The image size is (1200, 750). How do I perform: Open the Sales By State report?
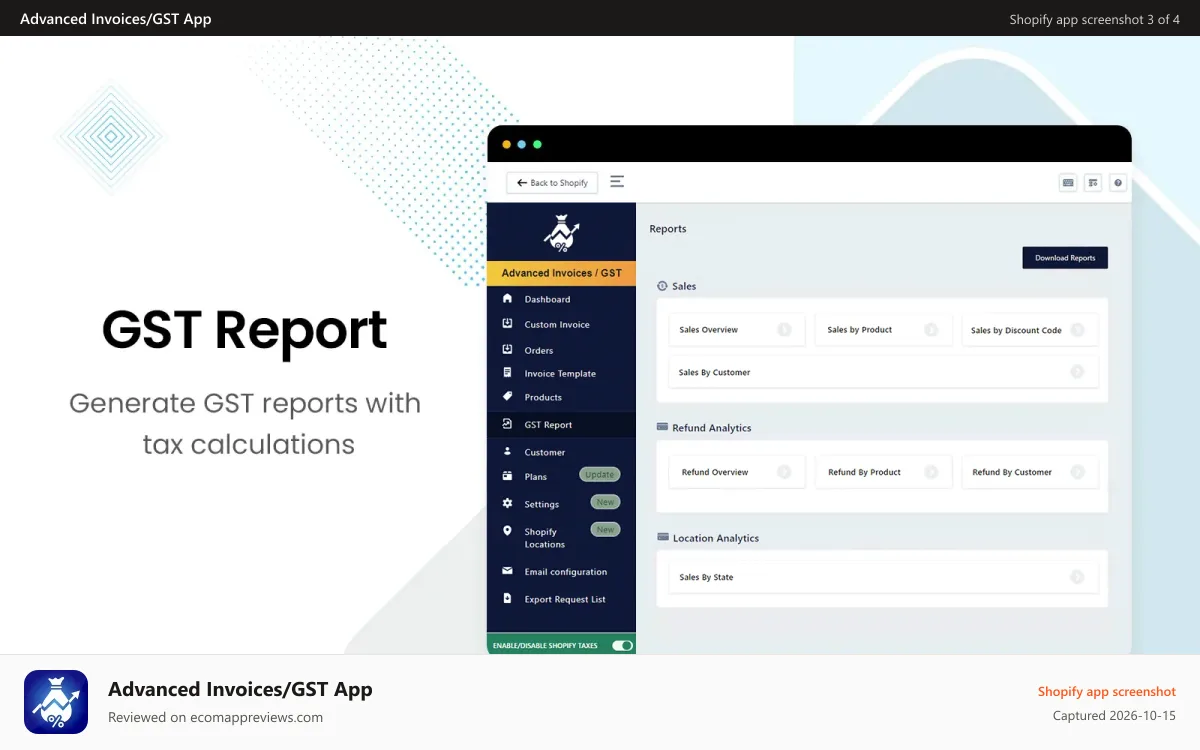tap(883, 576)
